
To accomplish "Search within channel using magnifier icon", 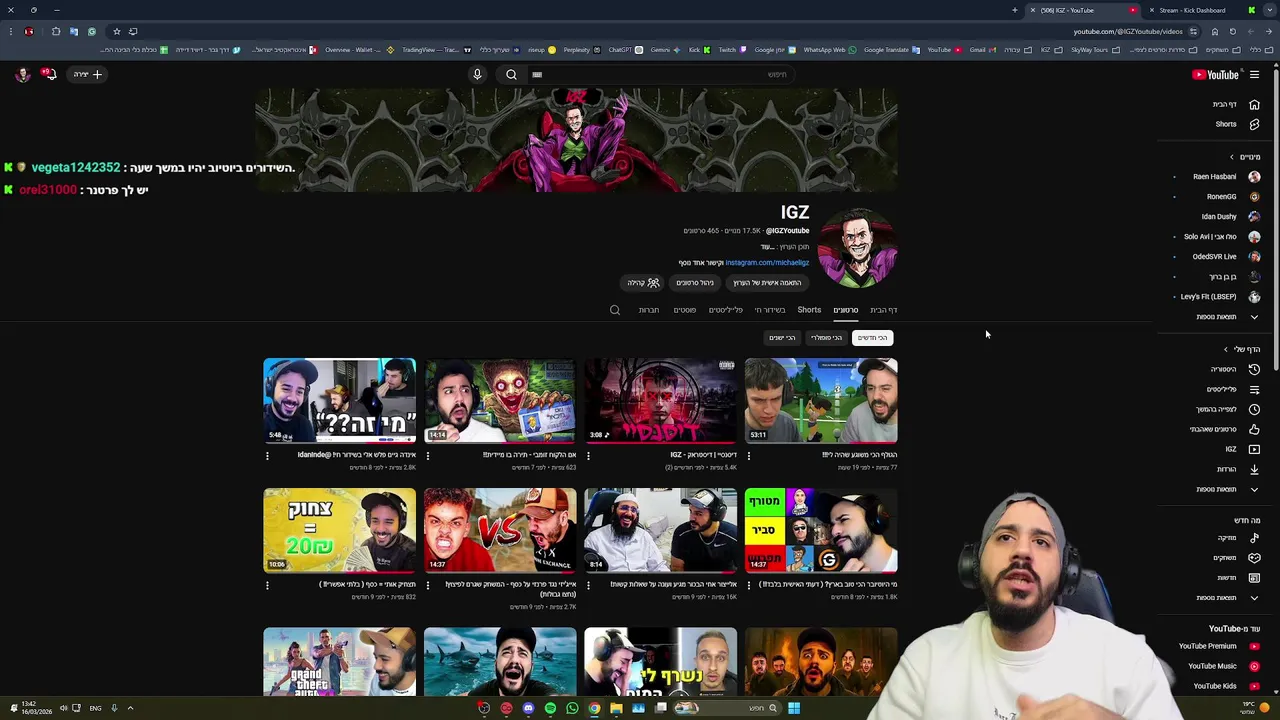I will coord(615,310).
